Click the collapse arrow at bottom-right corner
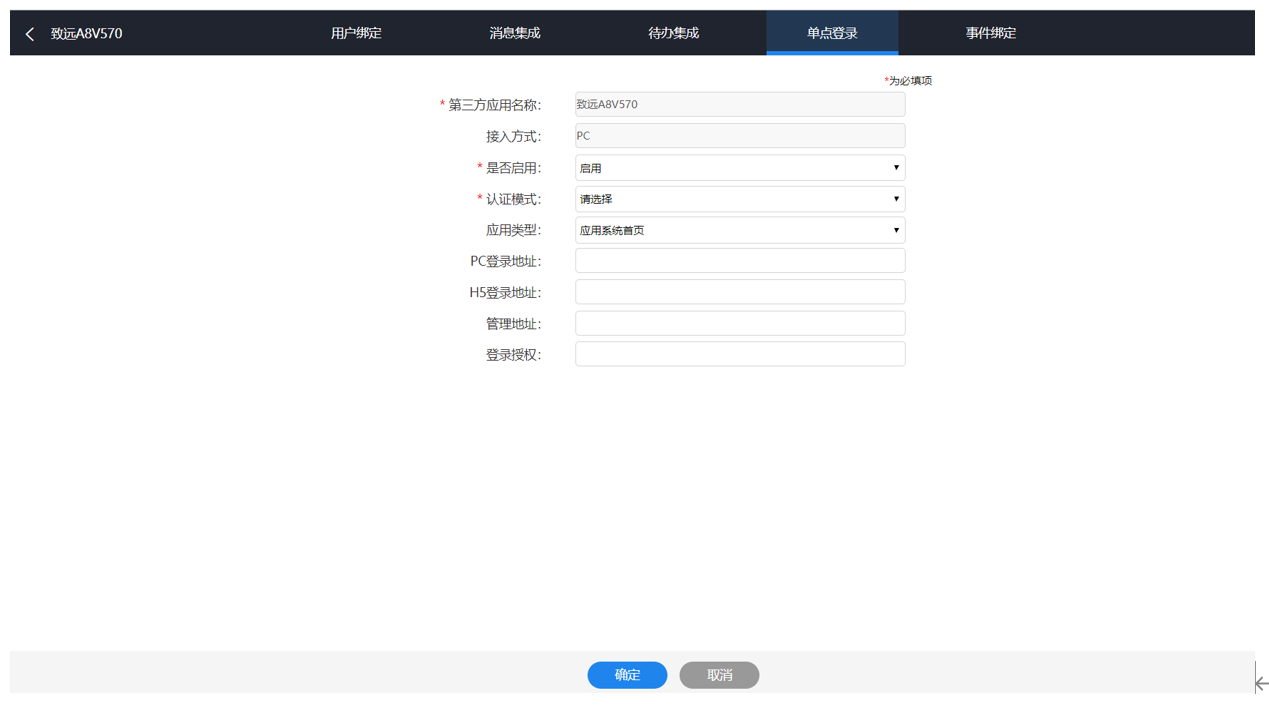This screenshot has width=1269, height=705. coord(1261,683)
